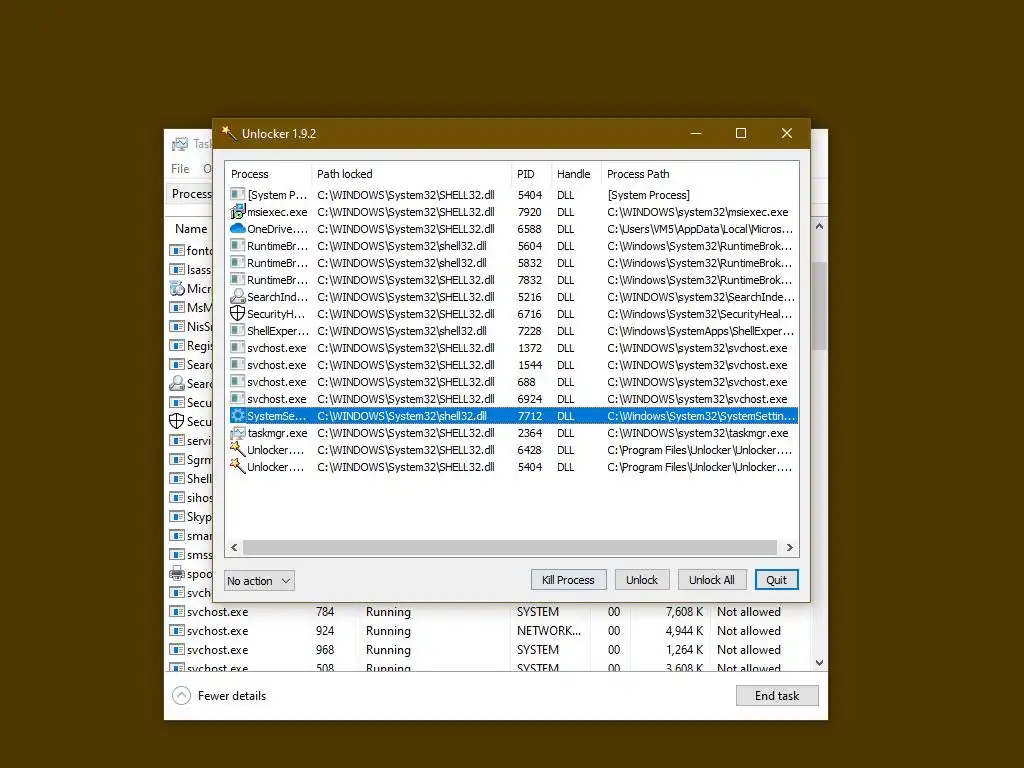This screenshot has width=1024, height=768.
Task: Open the No action dropdown
Action: click(x=259, y=581)
